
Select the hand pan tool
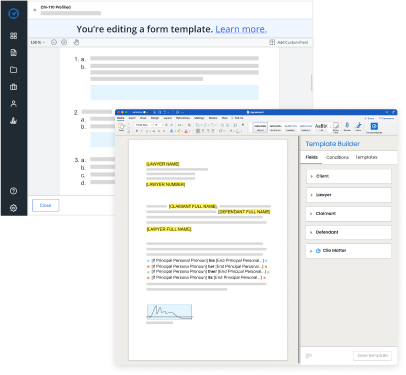pos(76,42)
